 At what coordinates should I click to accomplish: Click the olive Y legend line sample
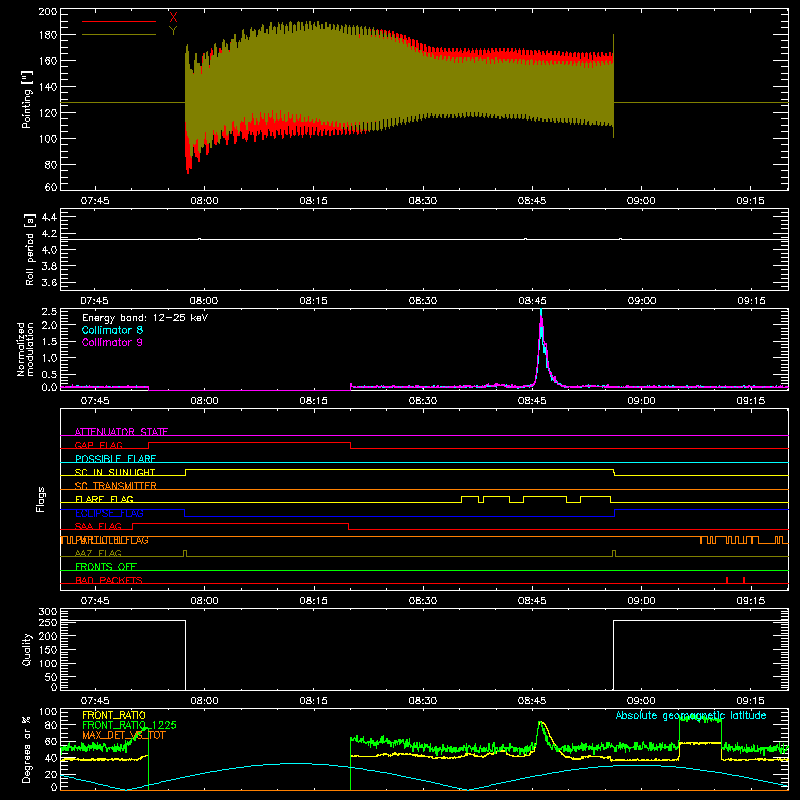(x=119, y=35)
